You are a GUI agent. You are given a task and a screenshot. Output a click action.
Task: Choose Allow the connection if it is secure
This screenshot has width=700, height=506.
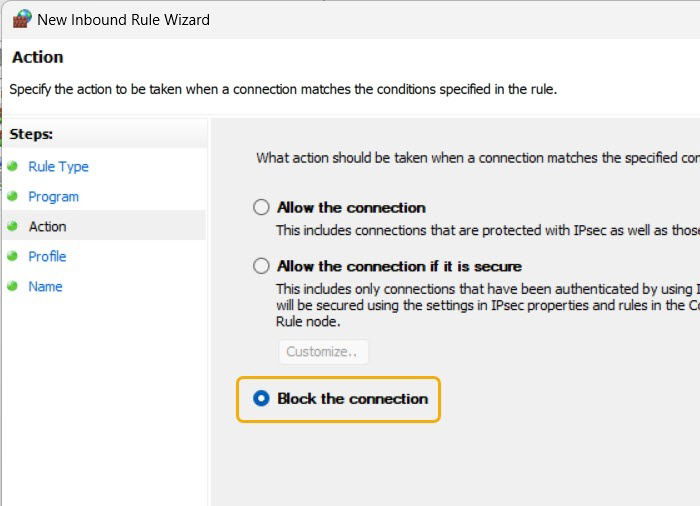261,266
